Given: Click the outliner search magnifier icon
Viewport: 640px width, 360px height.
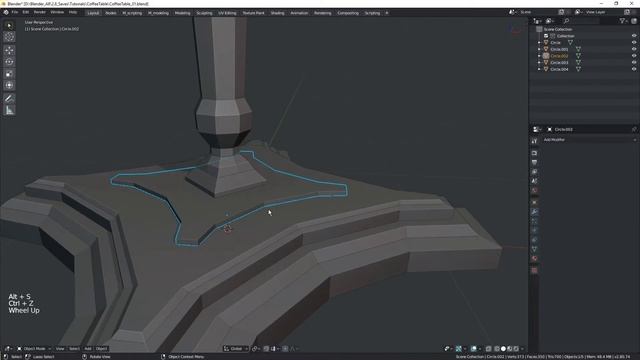Looking at the screenshot, I should (566, 21).
